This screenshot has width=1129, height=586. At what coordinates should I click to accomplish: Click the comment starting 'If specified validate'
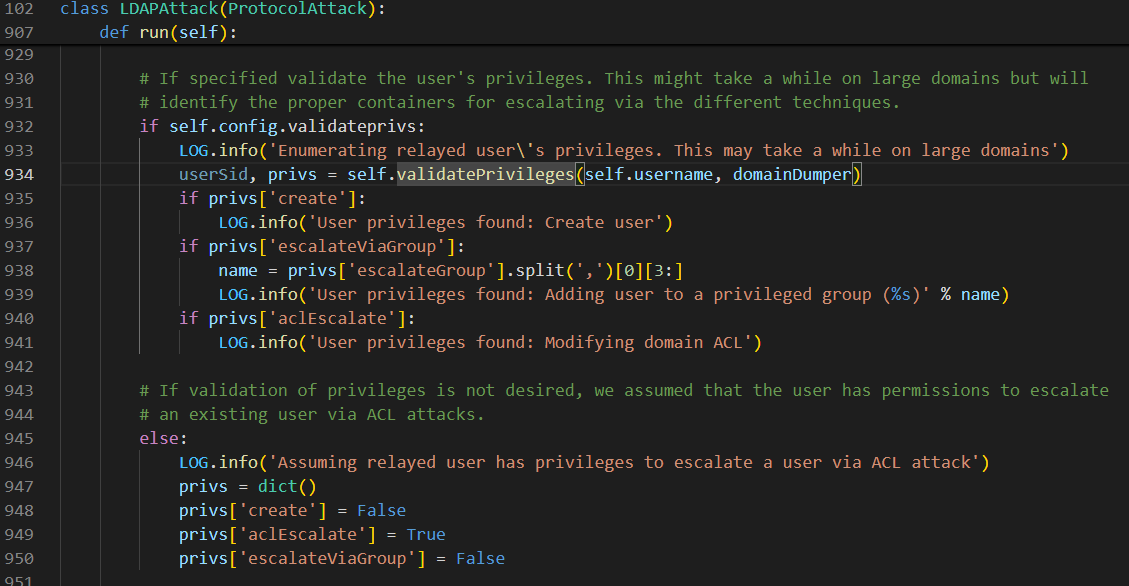[x=612, y=78]
